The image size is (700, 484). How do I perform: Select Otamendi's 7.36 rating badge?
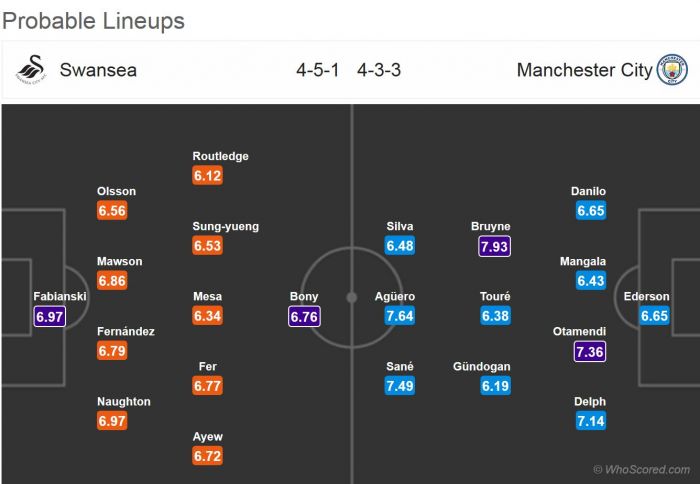click(590, 351)
